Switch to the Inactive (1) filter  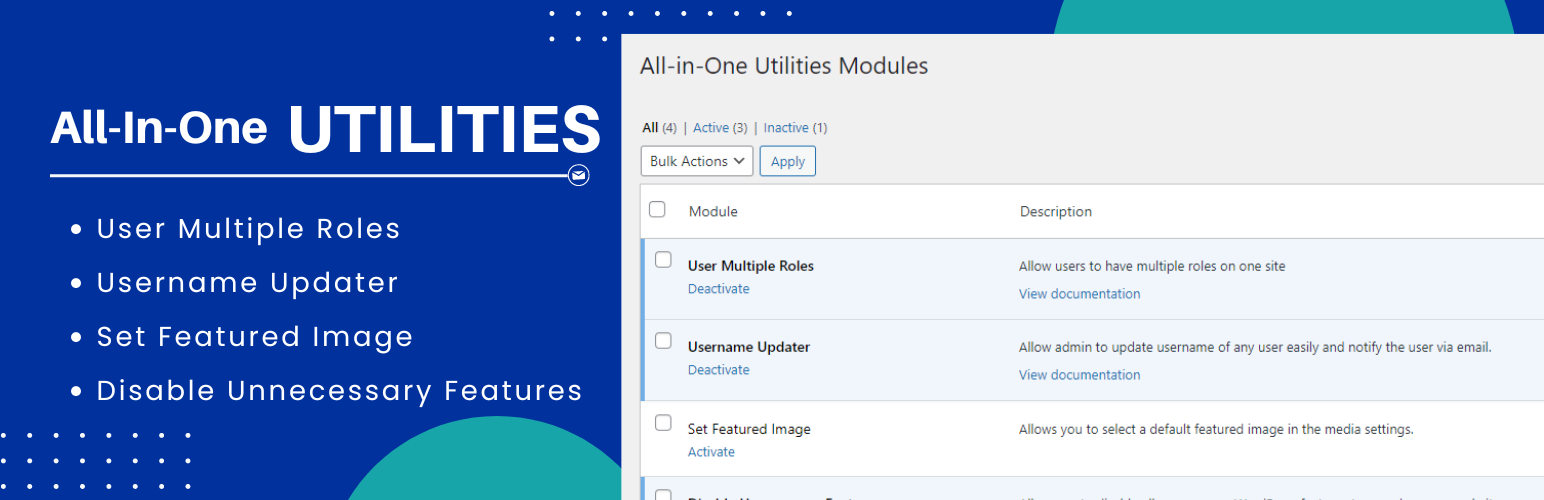tap(795, 128)
